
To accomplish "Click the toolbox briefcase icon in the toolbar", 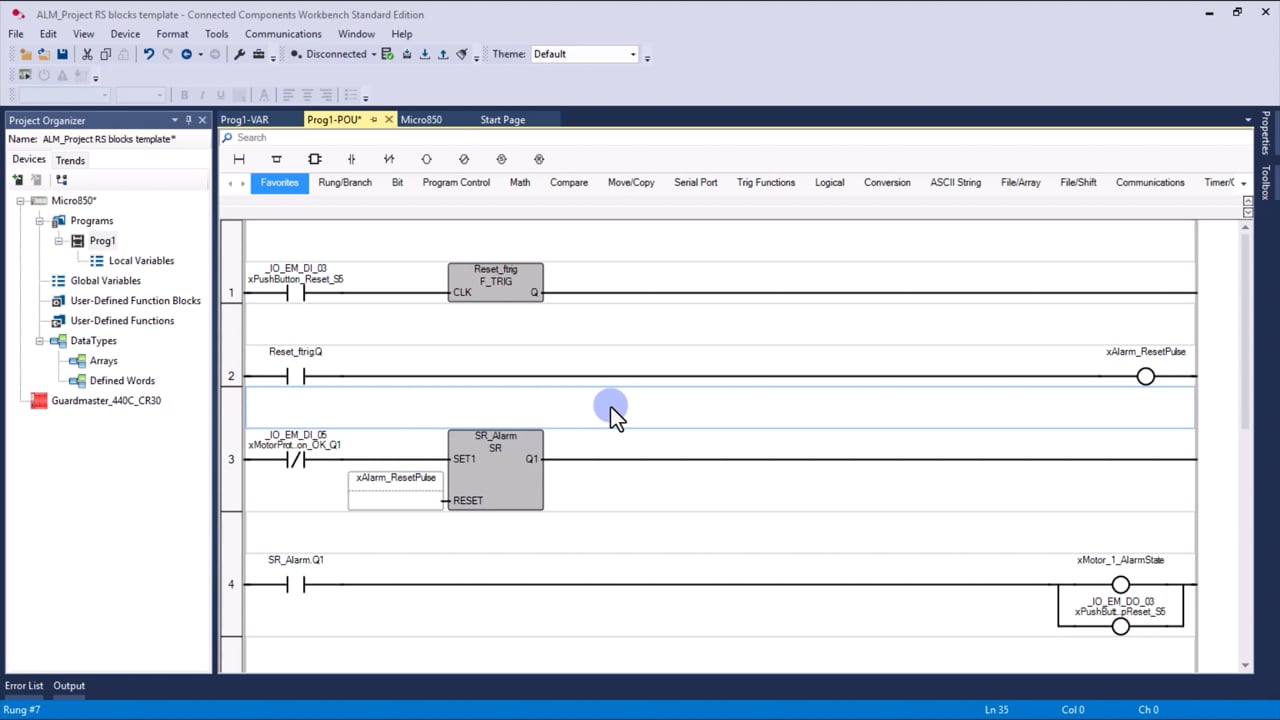I will [259, 54].
